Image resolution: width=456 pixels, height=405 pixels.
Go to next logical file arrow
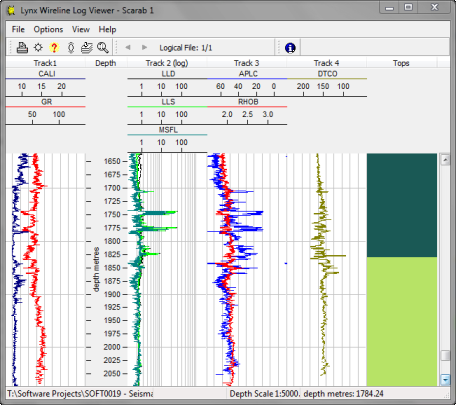144,47
